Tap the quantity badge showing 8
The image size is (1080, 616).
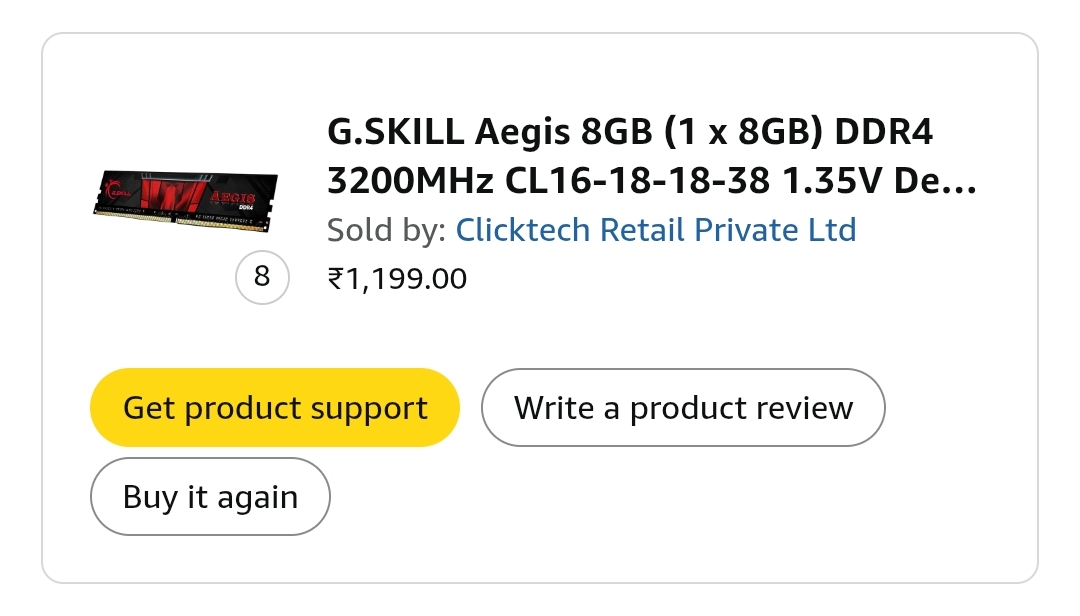point(262,277)
